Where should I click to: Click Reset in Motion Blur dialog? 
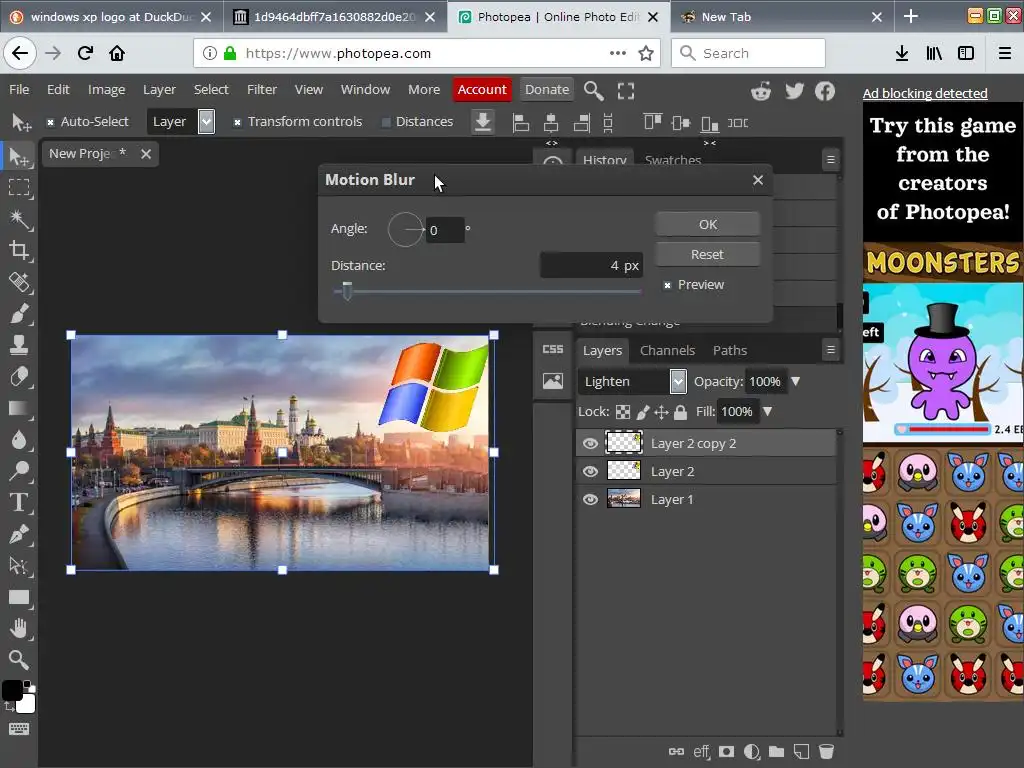coord(707,254)
